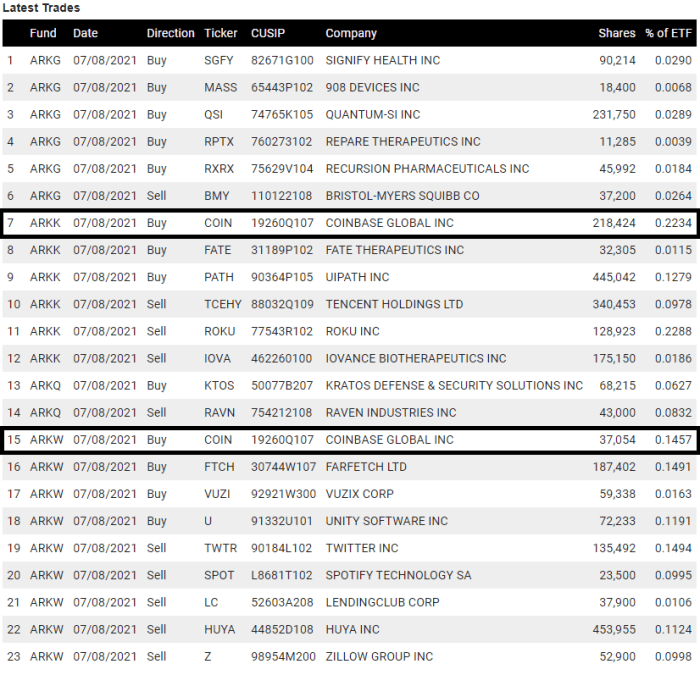Click the % of ETF column header
The image size is (700, 675).
point(668,33)
